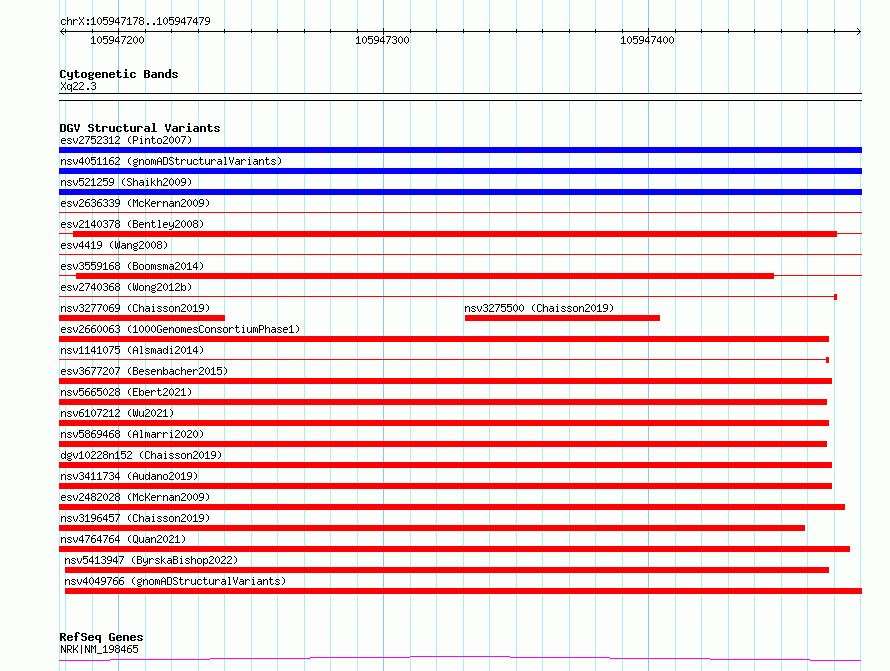Click the NRK|NM_198465 gene label
Image resolution: width=890 pixels, height=671 pixels.
pyautogui.click(x=99, y=649)
